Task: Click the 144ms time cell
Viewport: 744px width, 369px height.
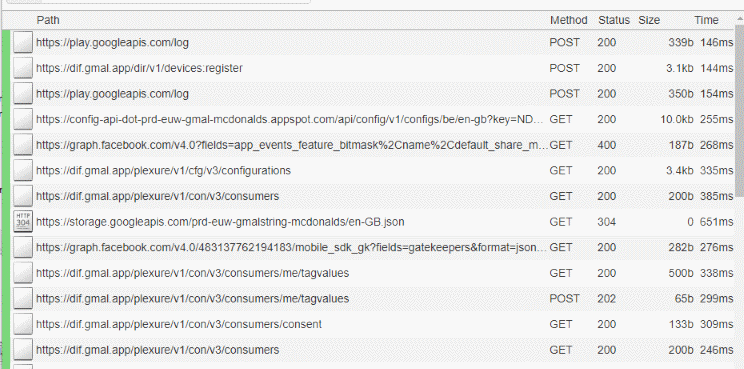Action: [x=716, y=68]
